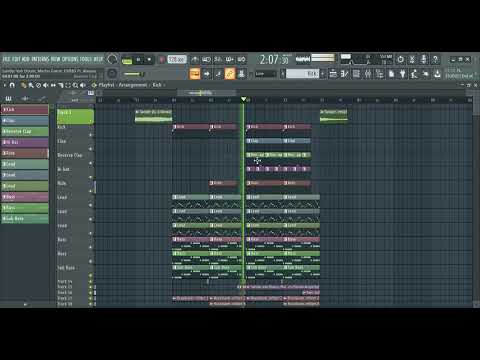Click the song time display 2:07
The image size is (480, 360).
[274, 60]
